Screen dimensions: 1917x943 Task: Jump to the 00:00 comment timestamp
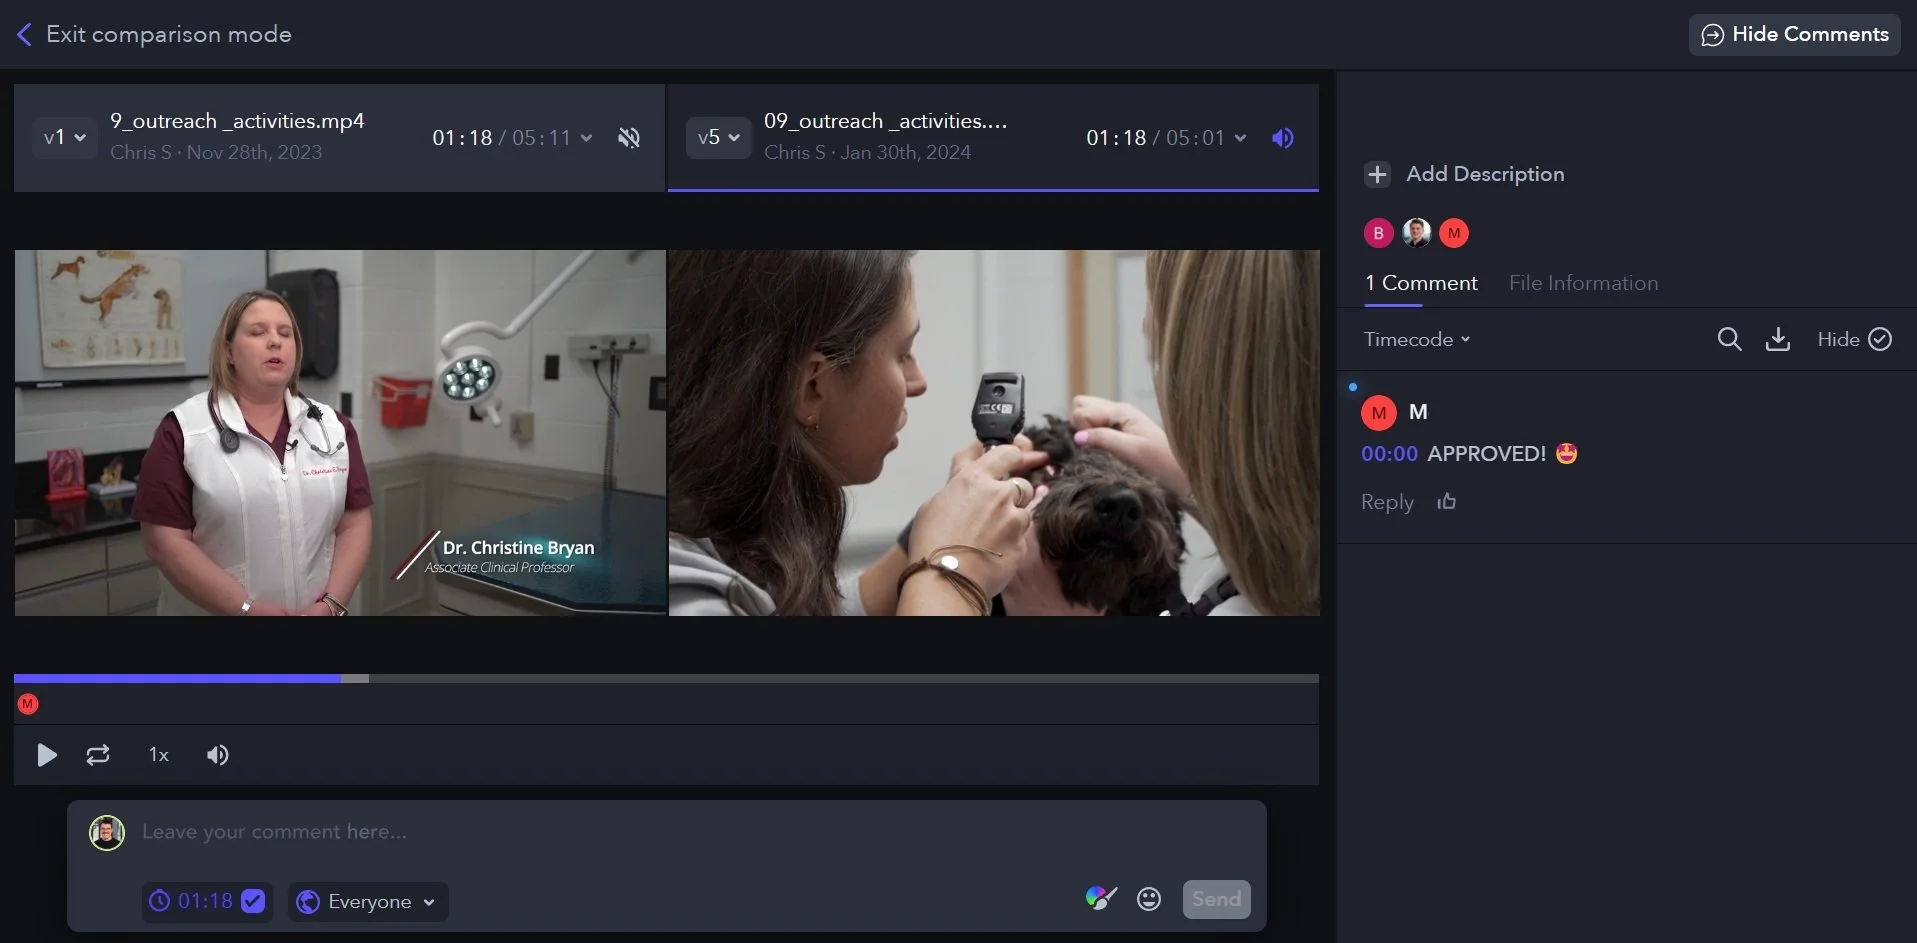pyautogui.click(x=1389, y=454)
